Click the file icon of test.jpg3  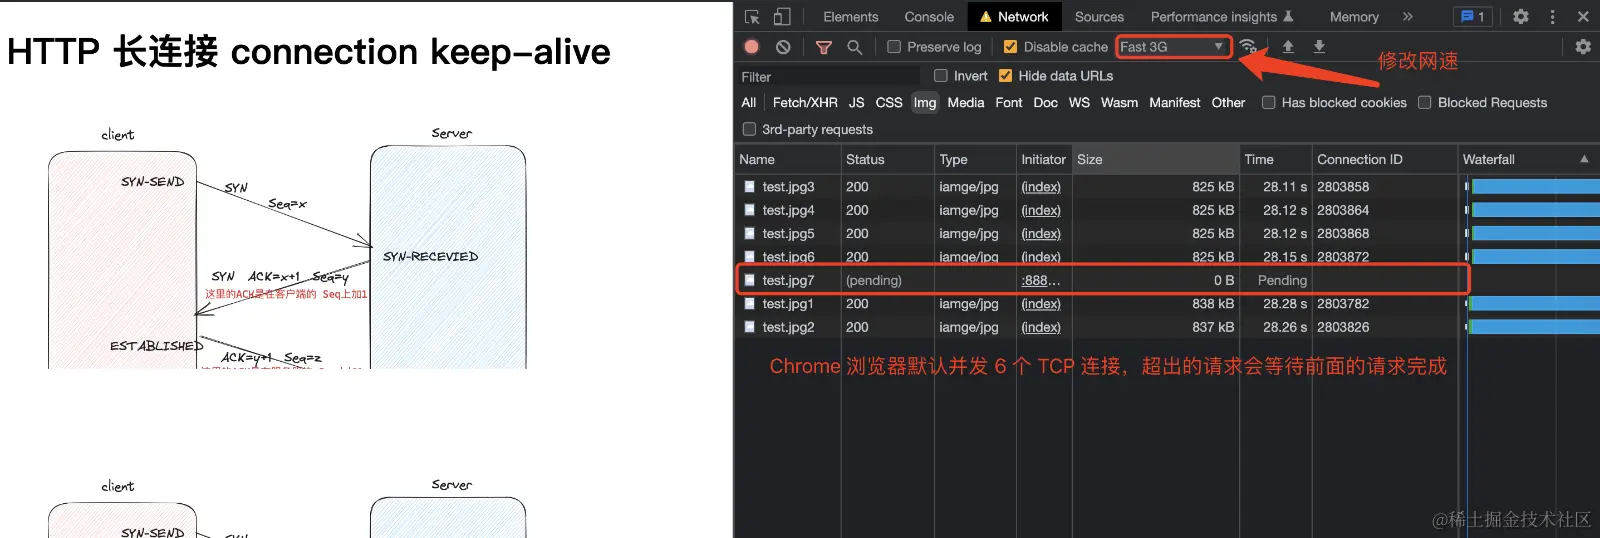coord(749,187)
